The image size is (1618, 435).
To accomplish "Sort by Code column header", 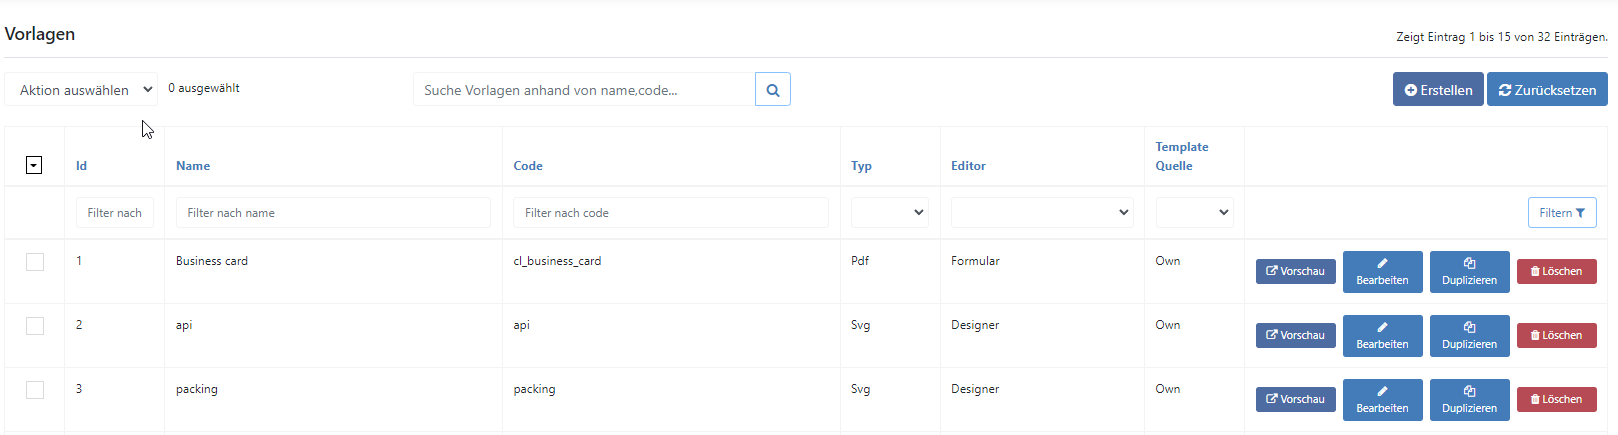I will tap(528, 166).
